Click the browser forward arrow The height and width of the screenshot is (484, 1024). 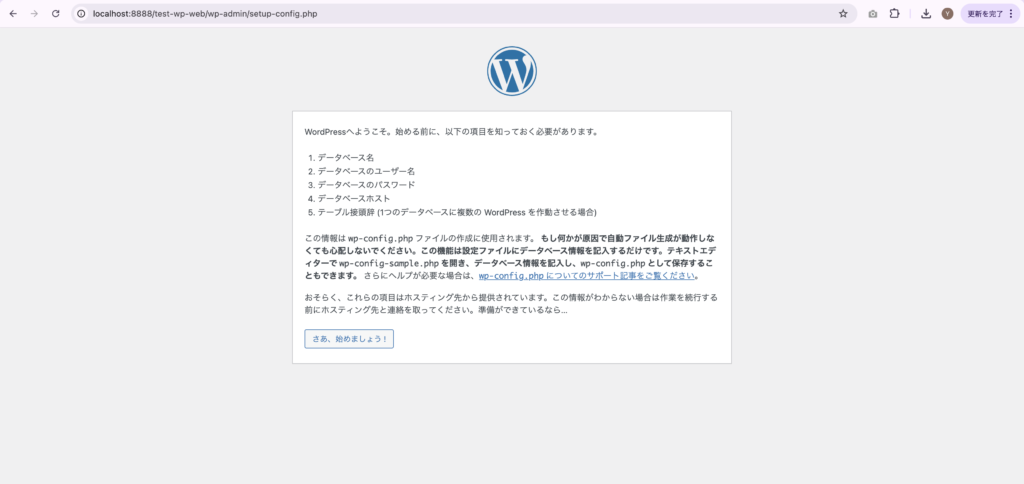click(x=34, y=13)
